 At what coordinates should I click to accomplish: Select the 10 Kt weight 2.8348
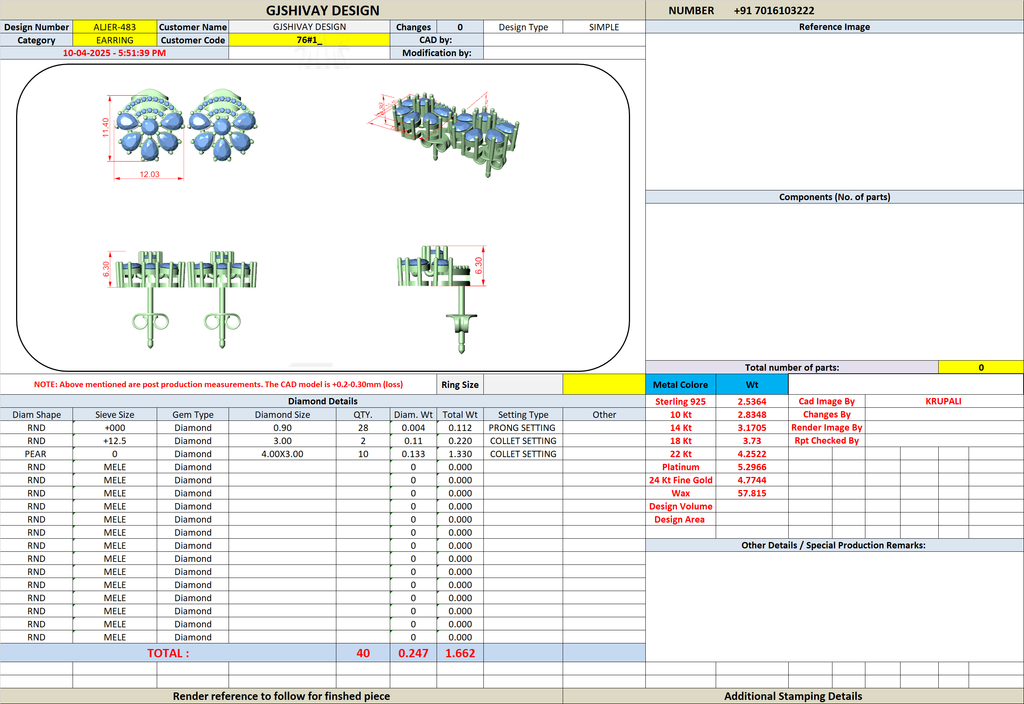[752, 415]
